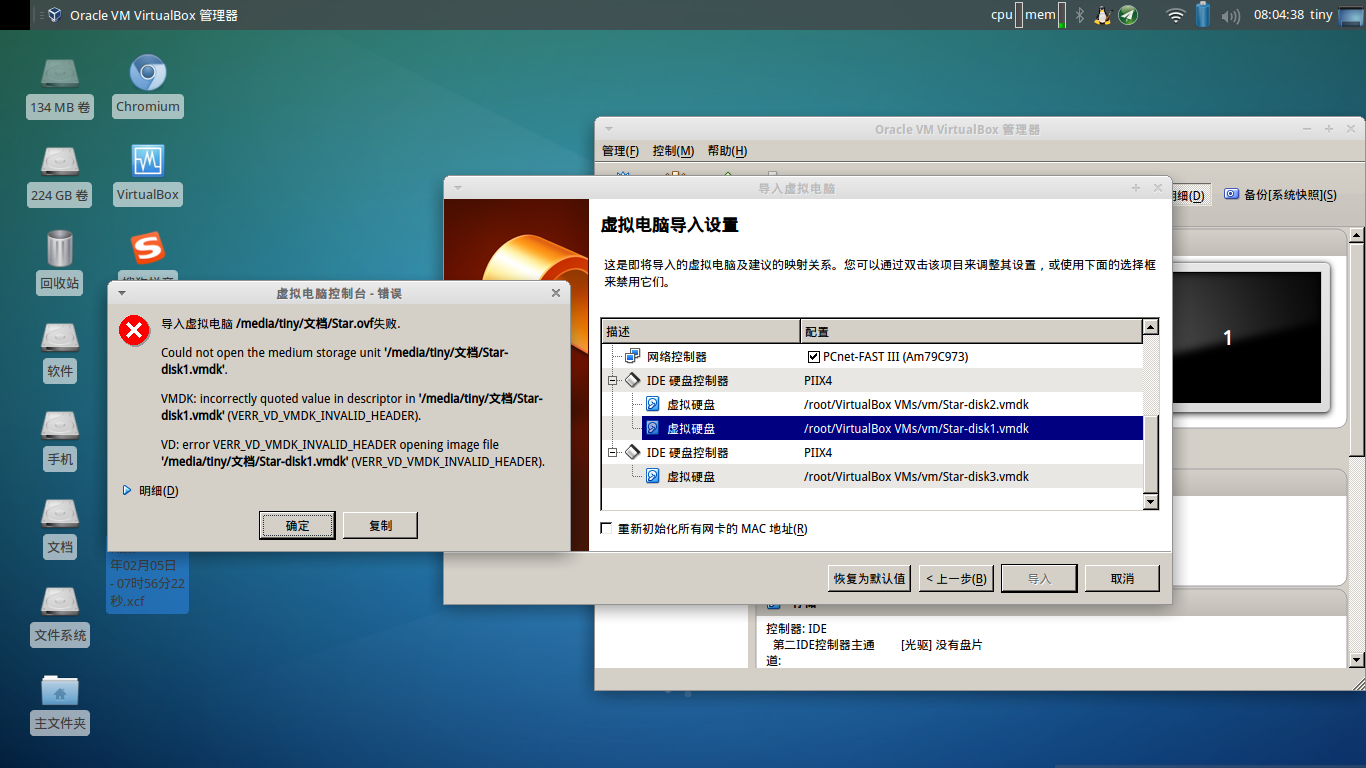
Task: Click the 网络控制器 network adapter icon
Action: point(633,356)
